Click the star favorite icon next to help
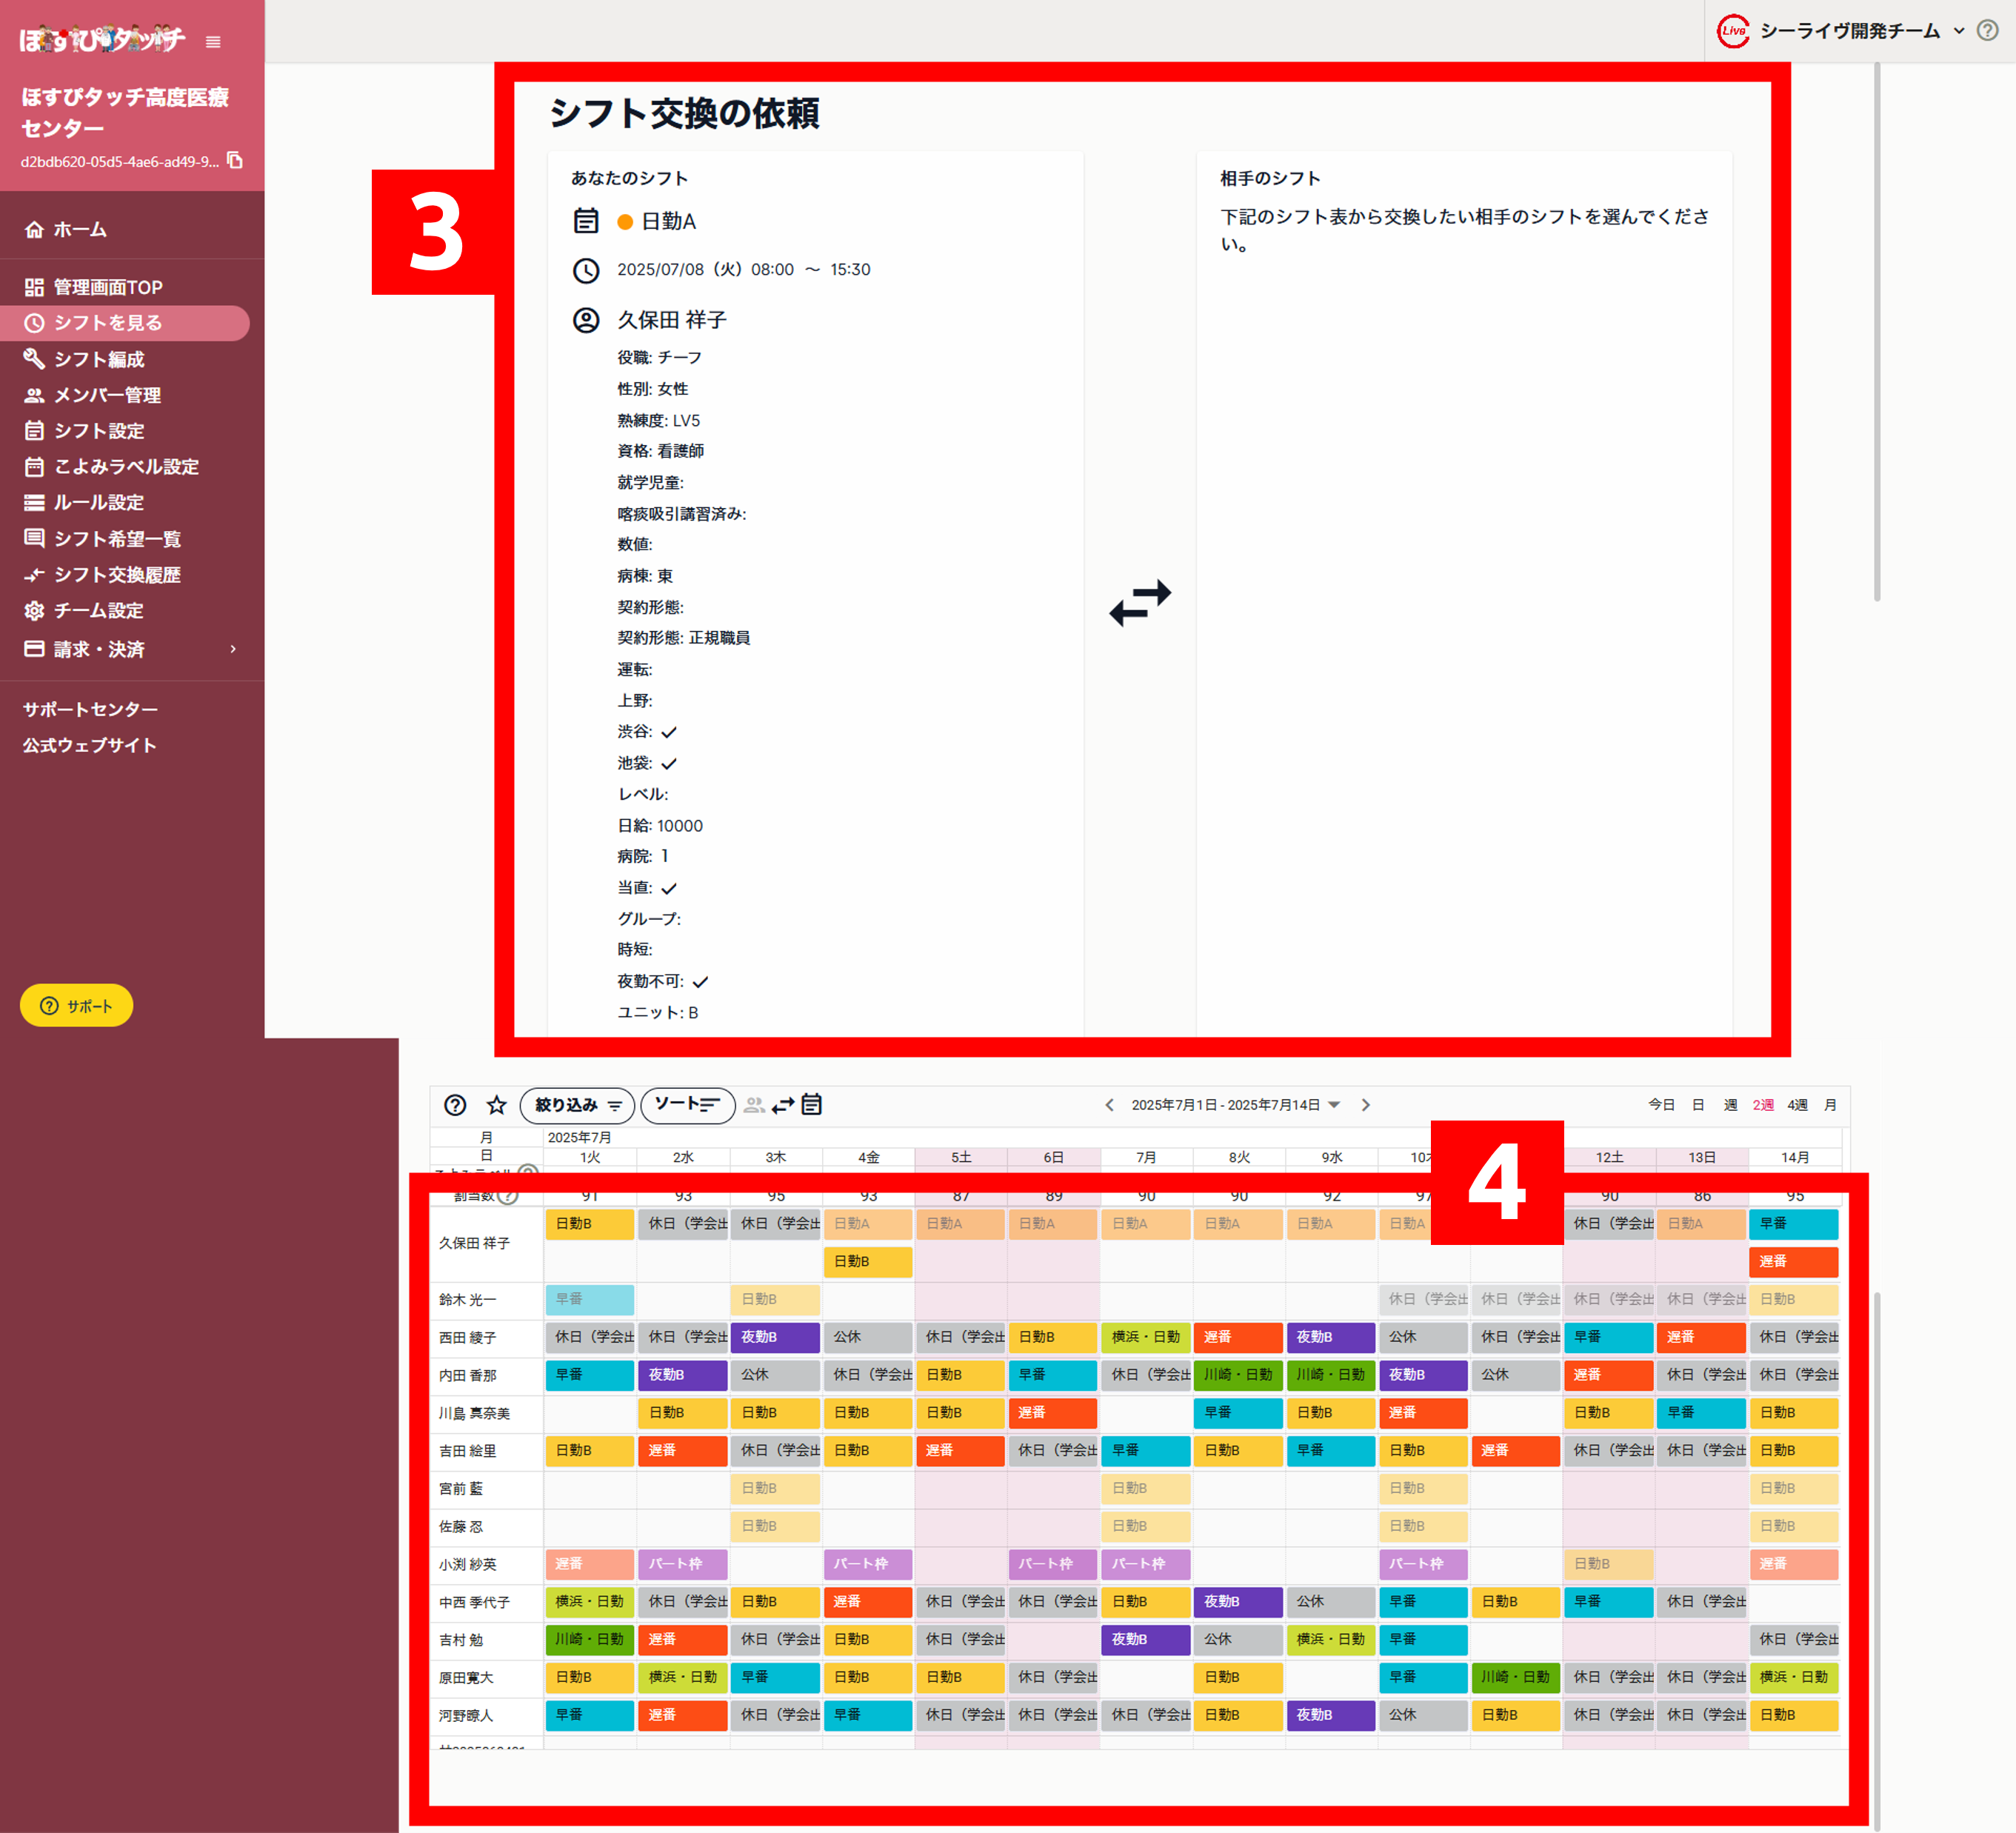Viewport: 2016px width, 1833px height. 496,1105
